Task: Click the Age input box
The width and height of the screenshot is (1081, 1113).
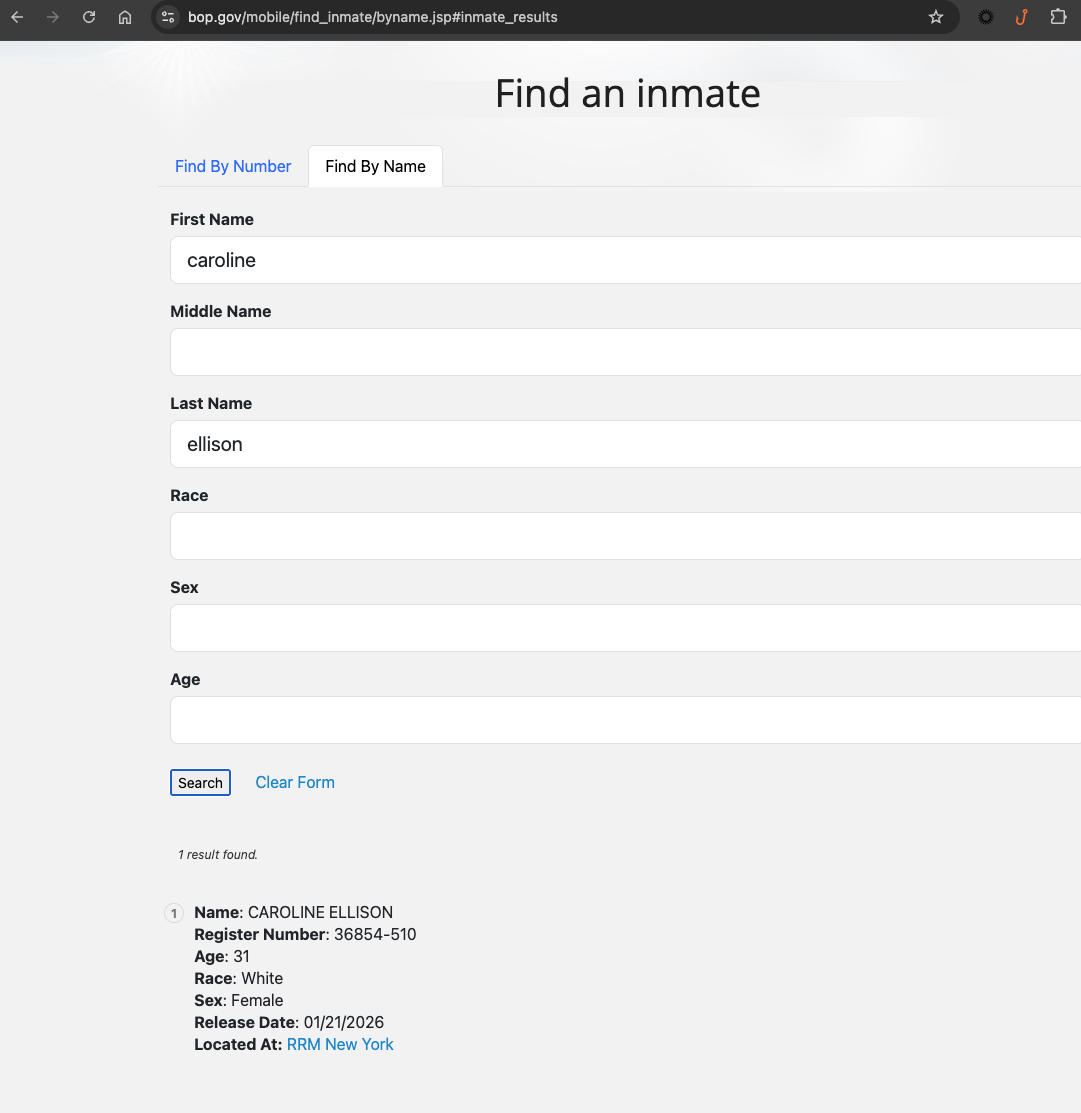Action: point(625,720)
